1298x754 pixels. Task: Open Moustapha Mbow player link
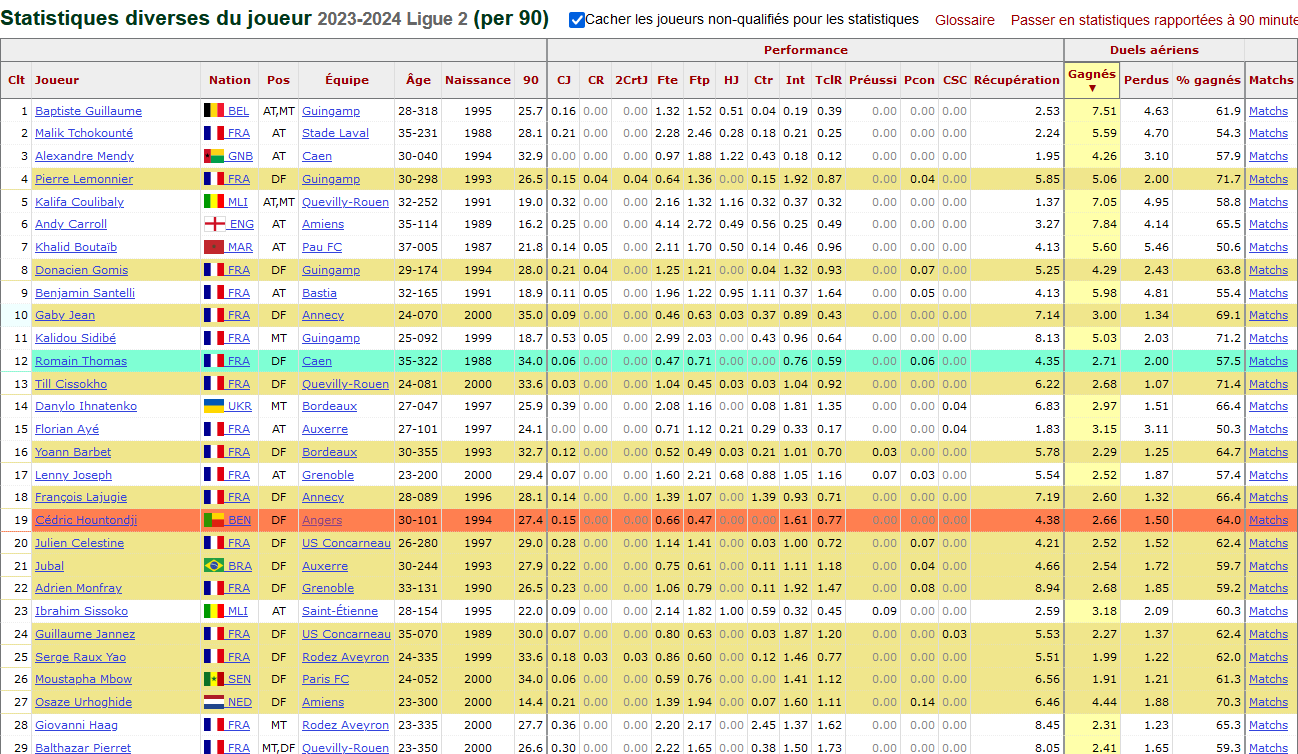(x=83, y=679)
